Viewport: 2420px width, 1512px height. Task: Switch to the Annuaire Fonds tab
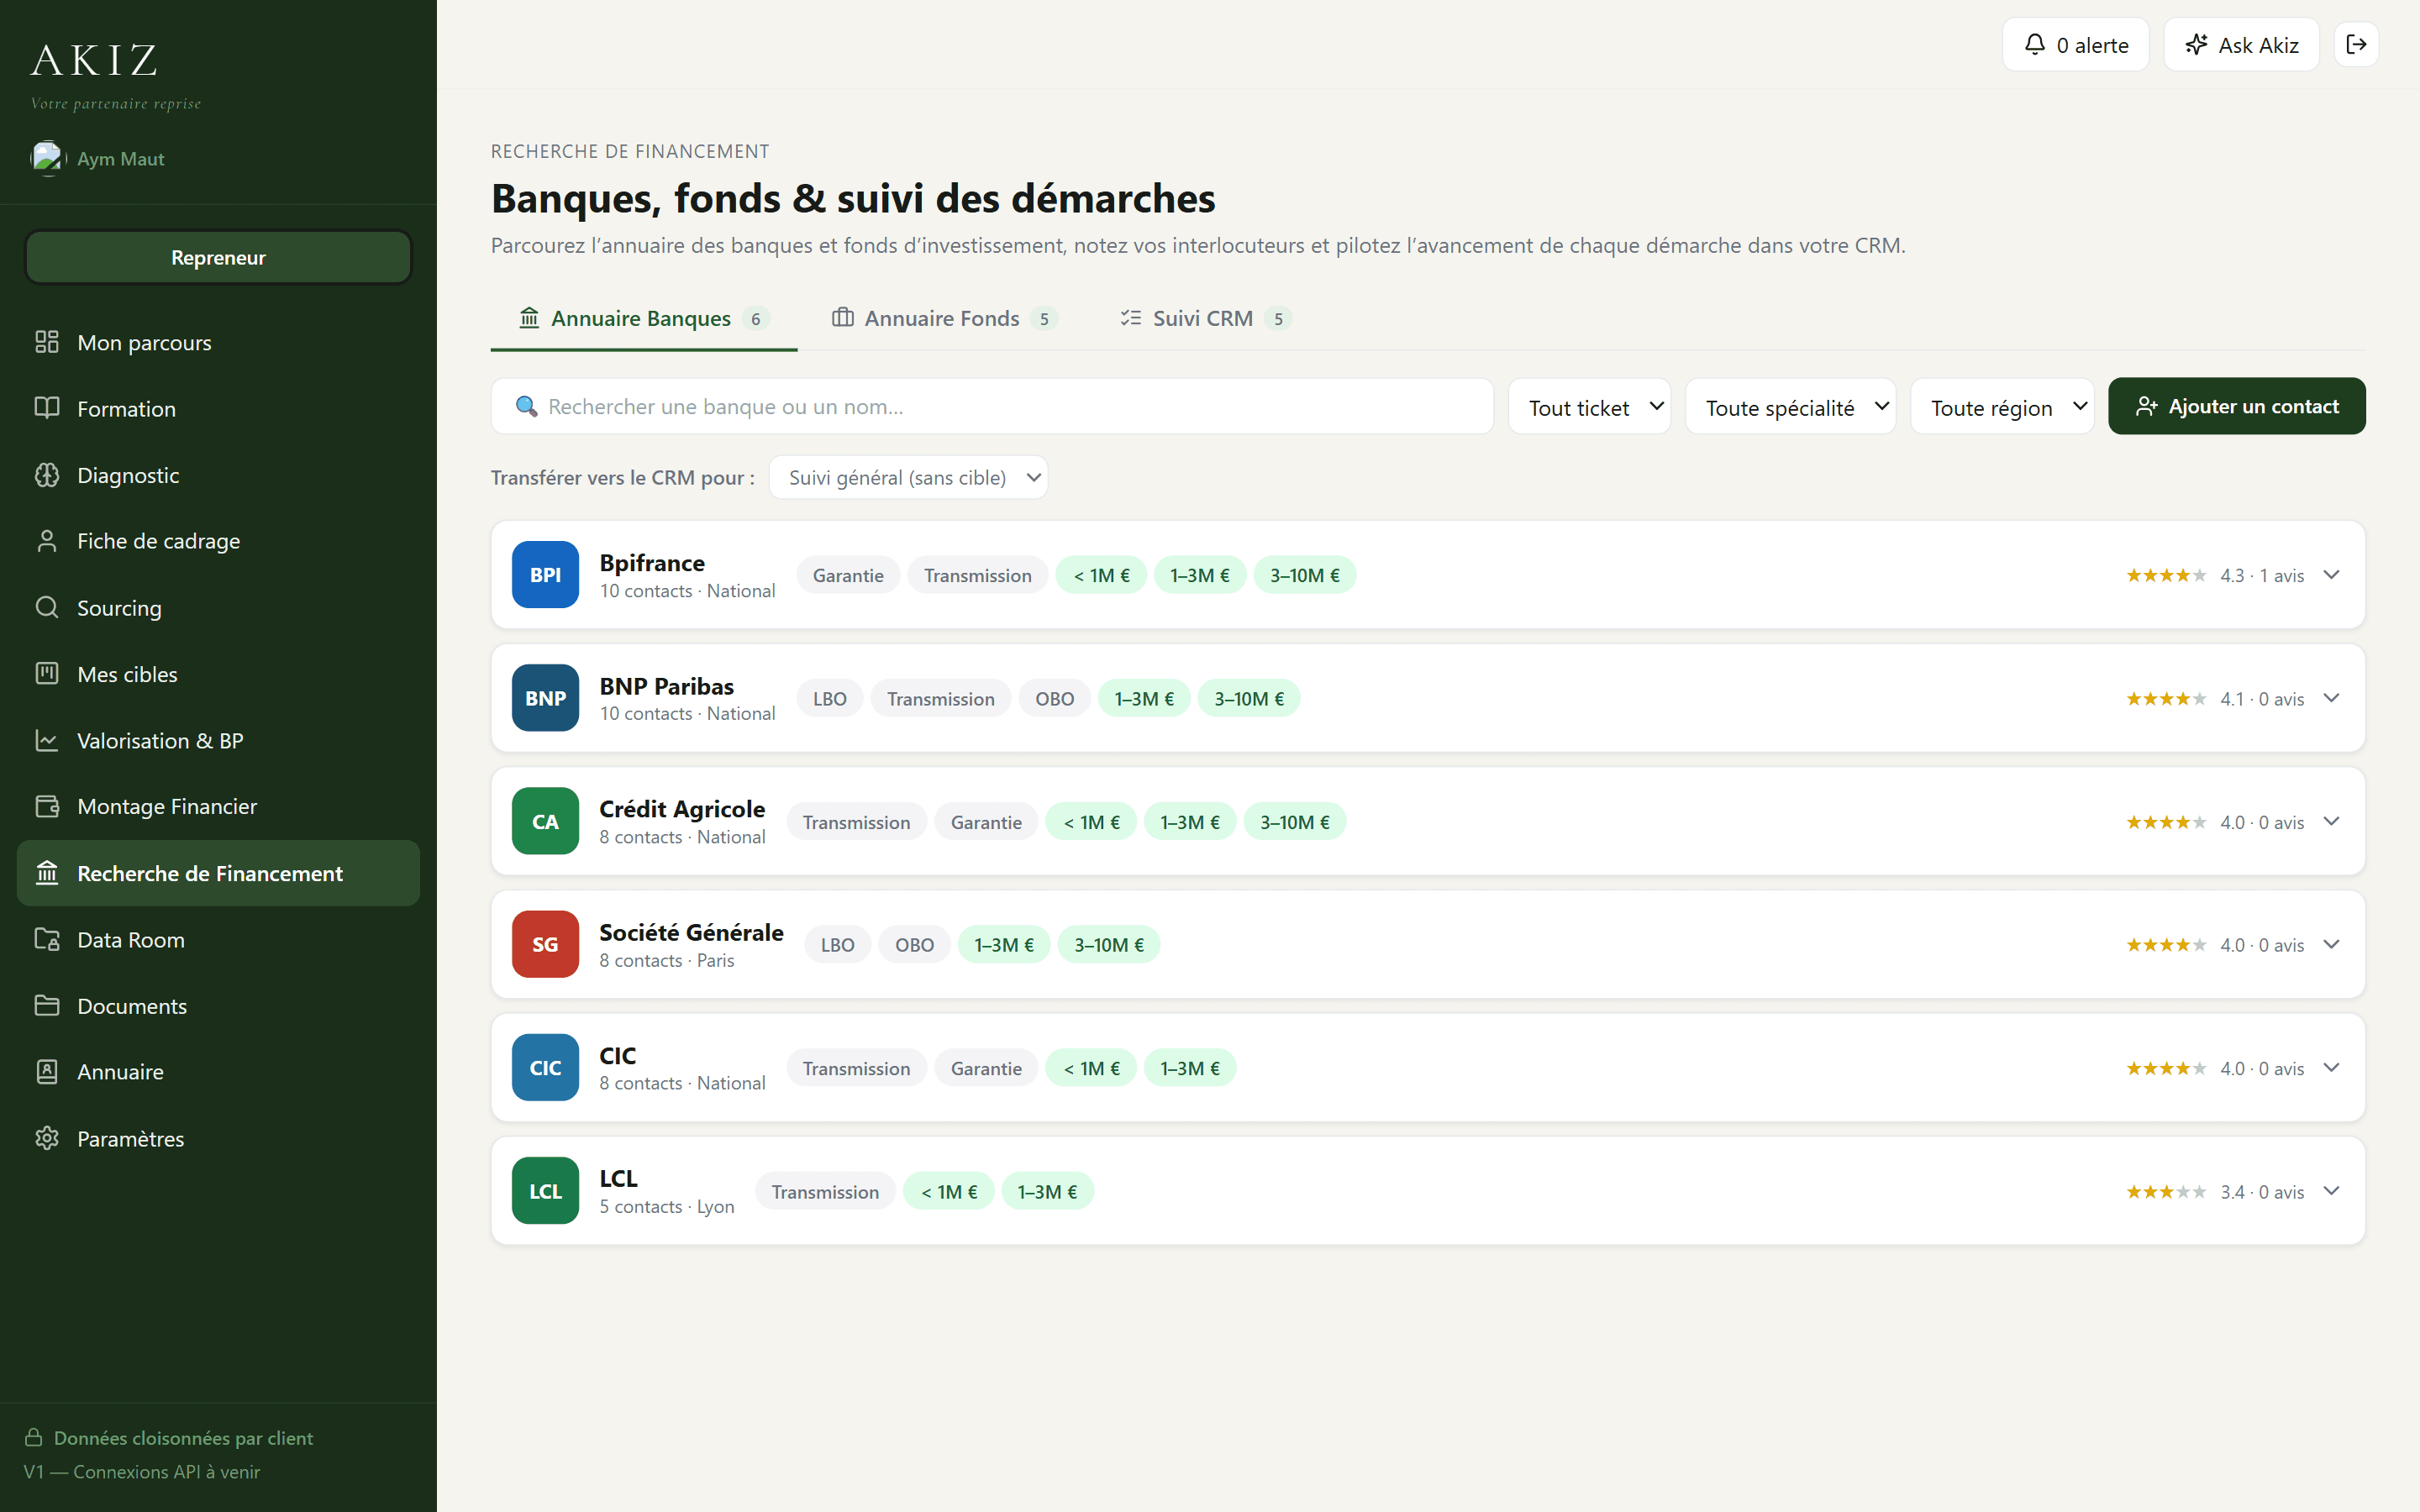tap(944, 318)
